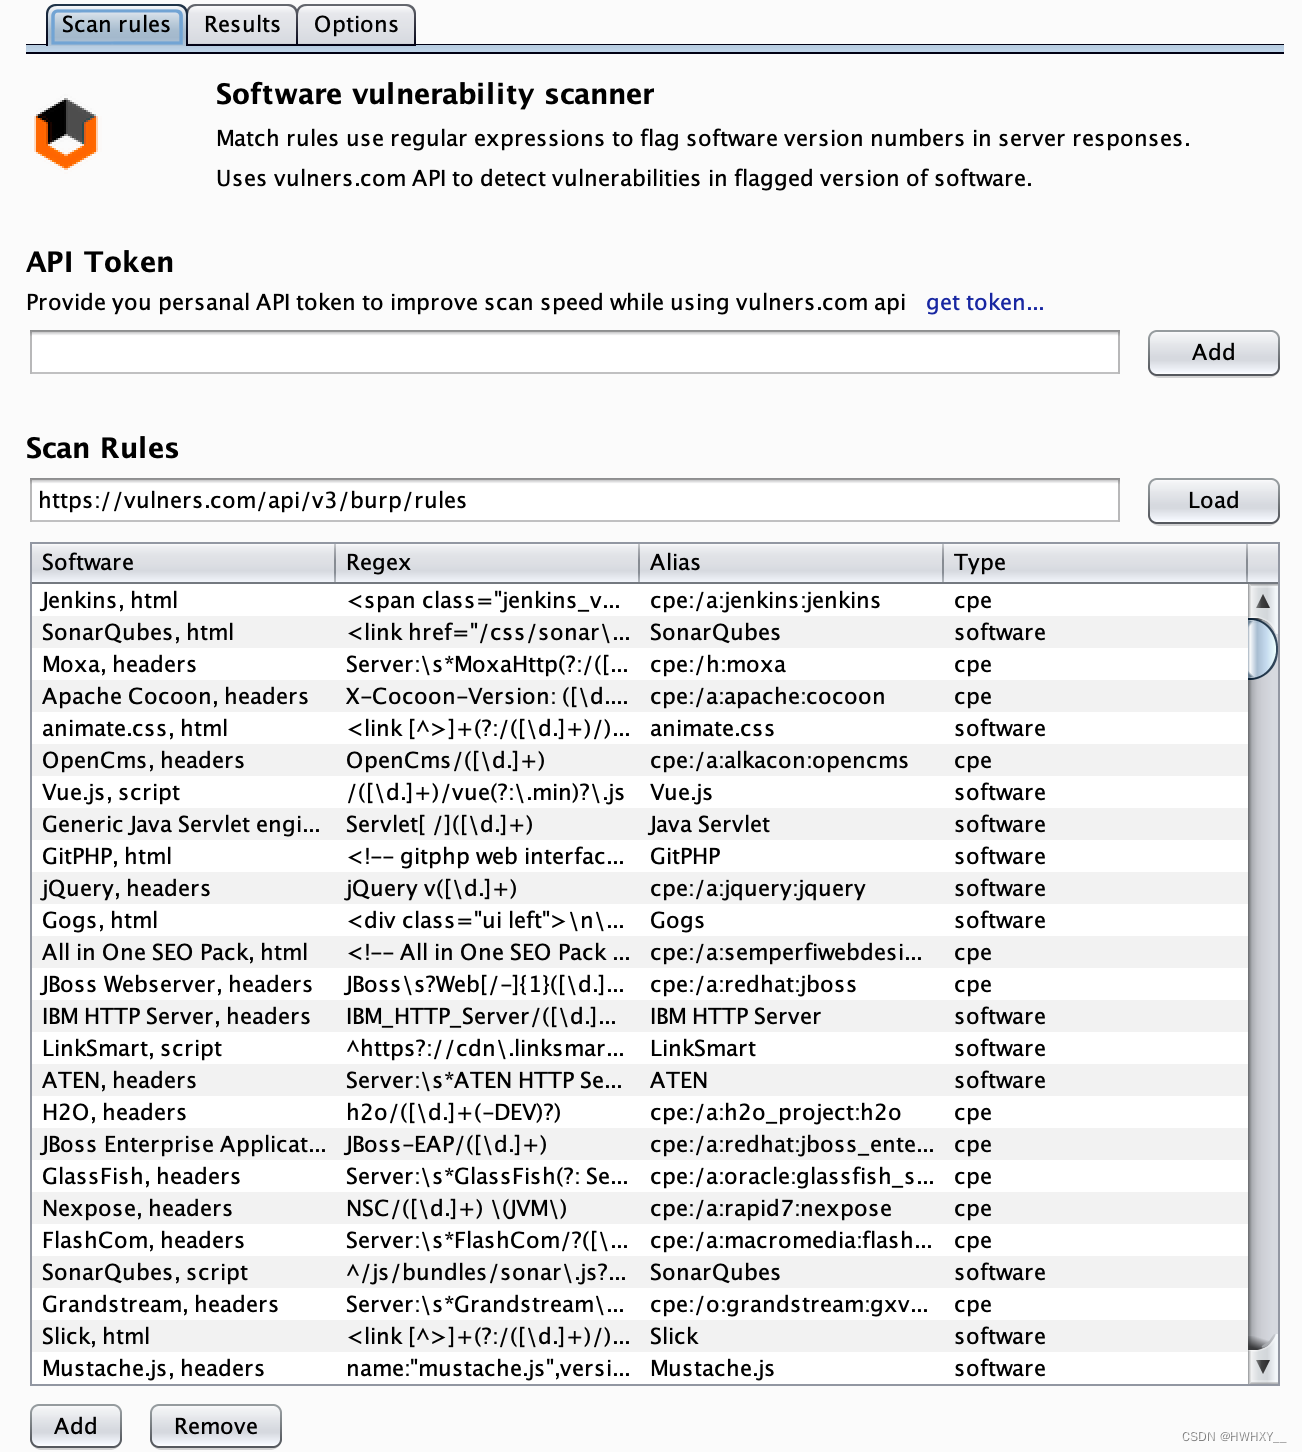Select the 'jQuery, headers' row
This screenshot has height=1452, width=1302.
point(640,888)
